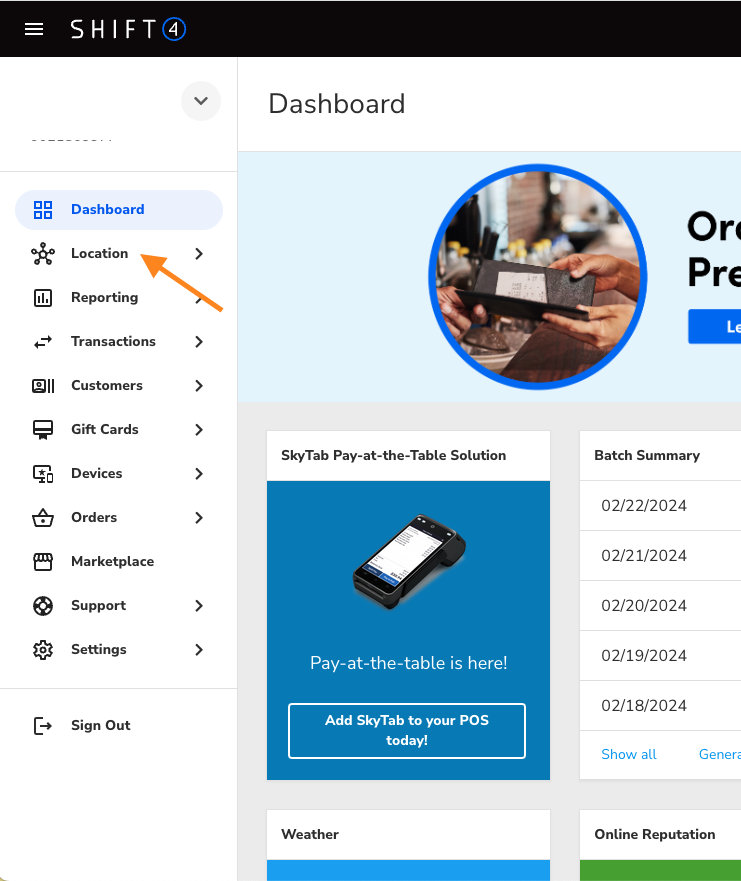Click the Shift4 logo

click(x=128, y=29)
